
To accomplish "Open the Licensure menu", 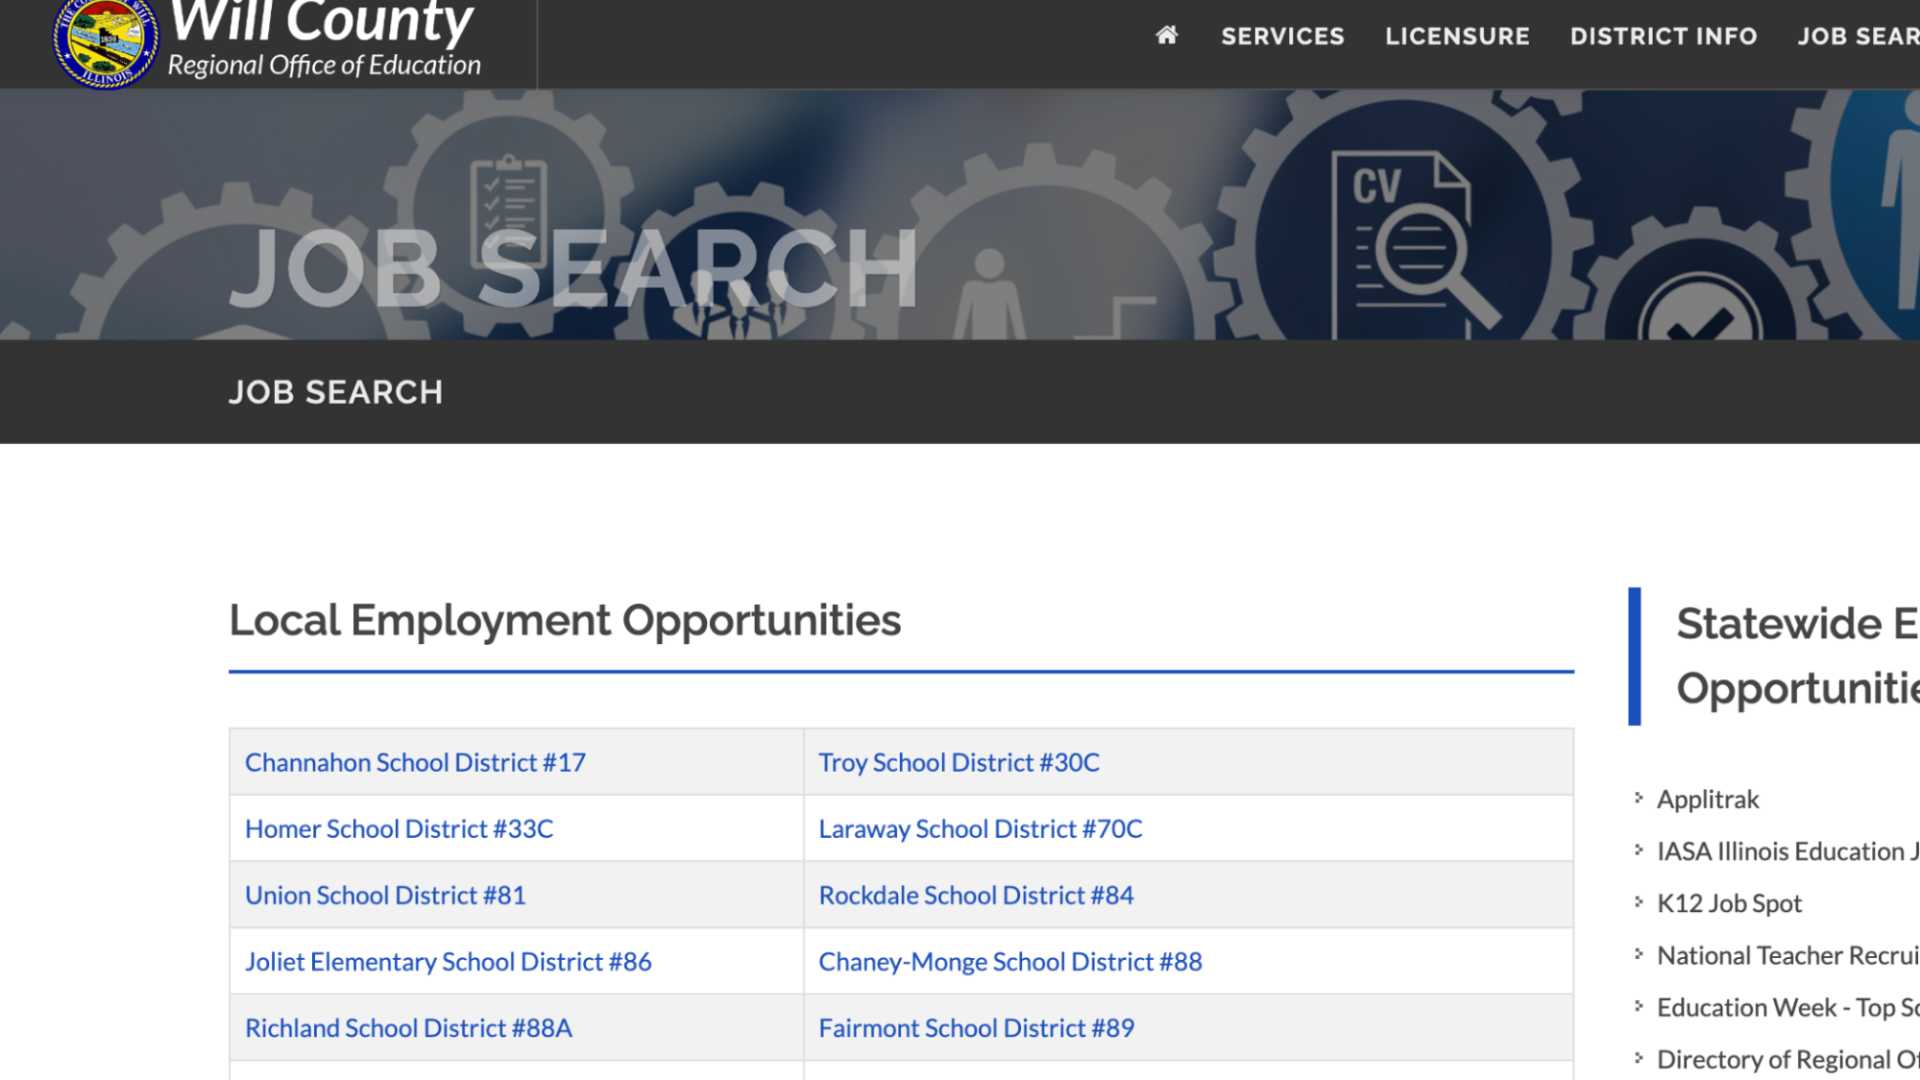I will pyautogui.click(x=1457, y=36).
